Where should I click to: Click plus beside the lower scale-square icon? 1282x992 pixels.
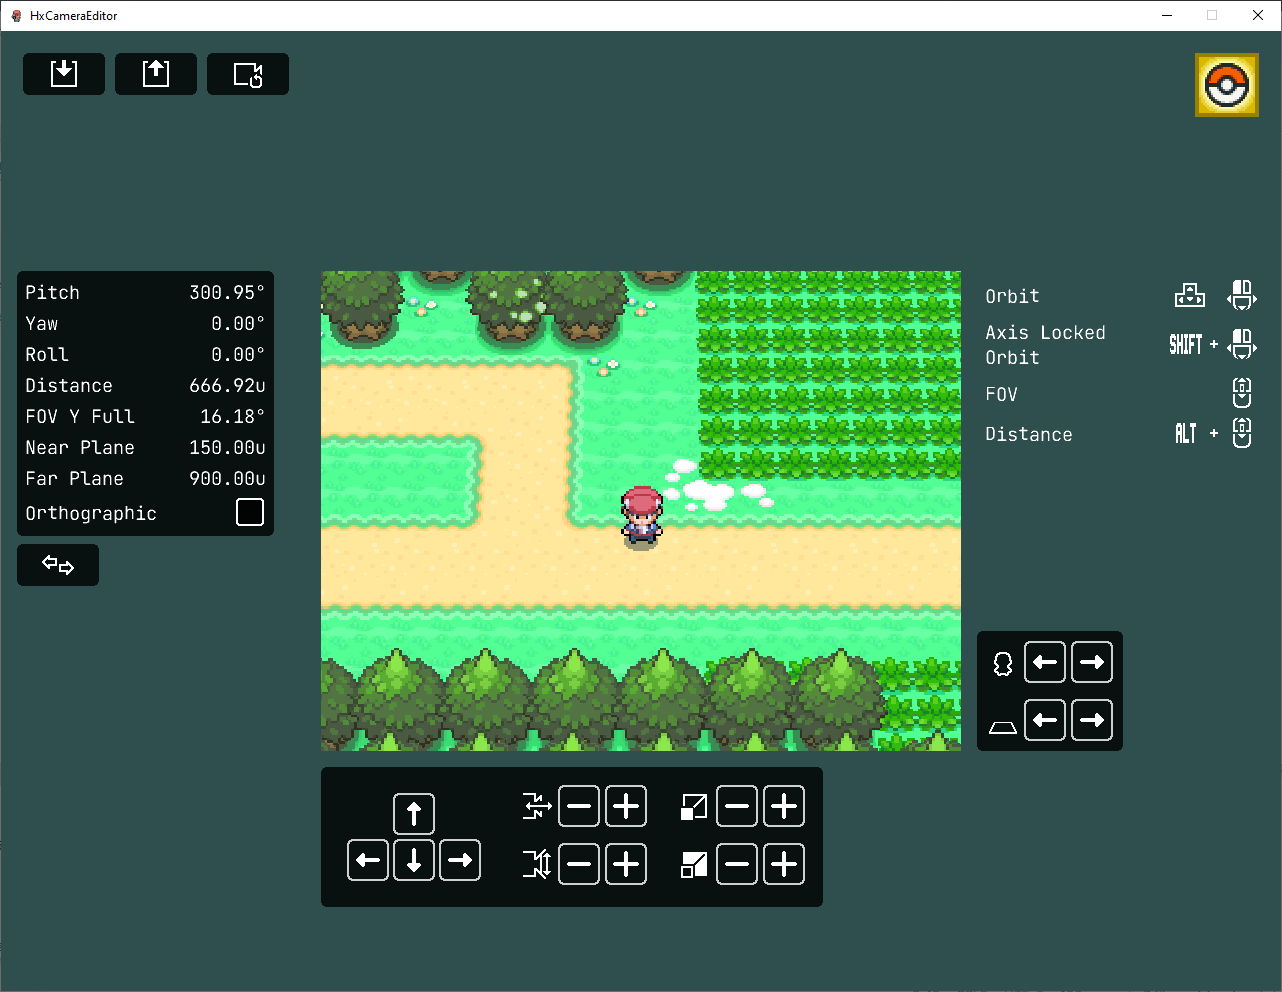[x=784, y=864]
